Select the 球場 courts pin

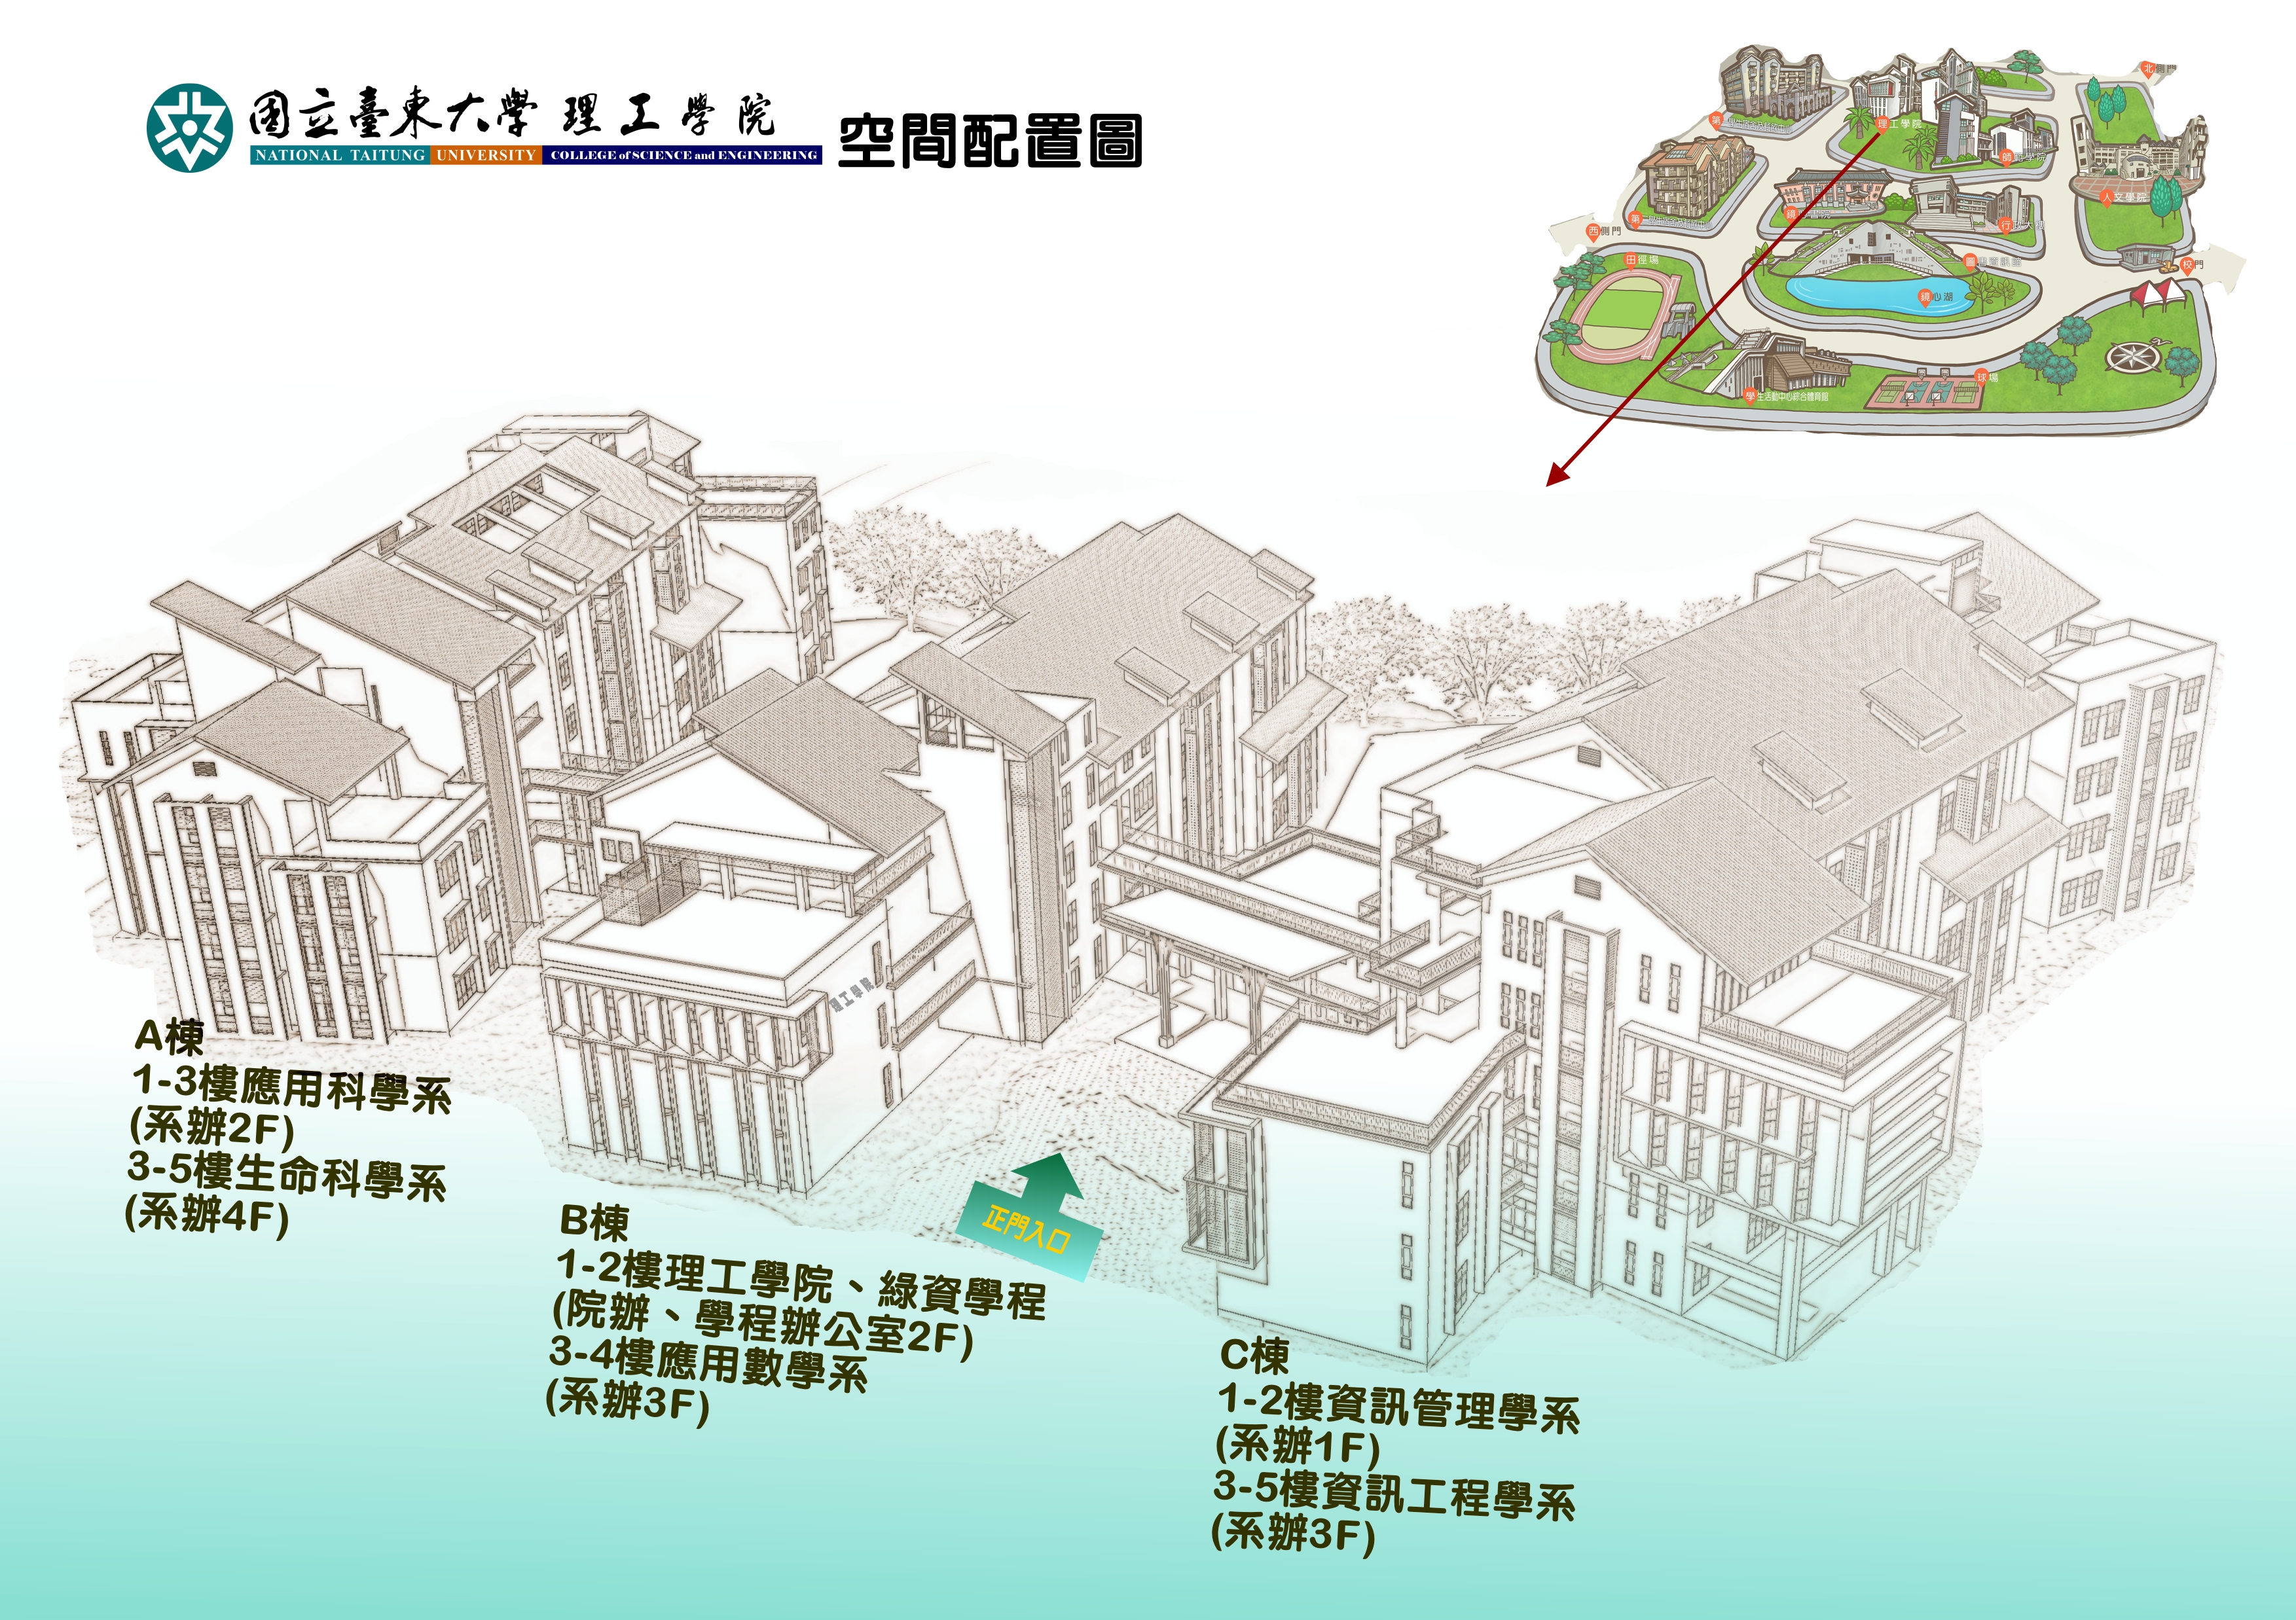pyautogui.click(x=1981, y=377)
